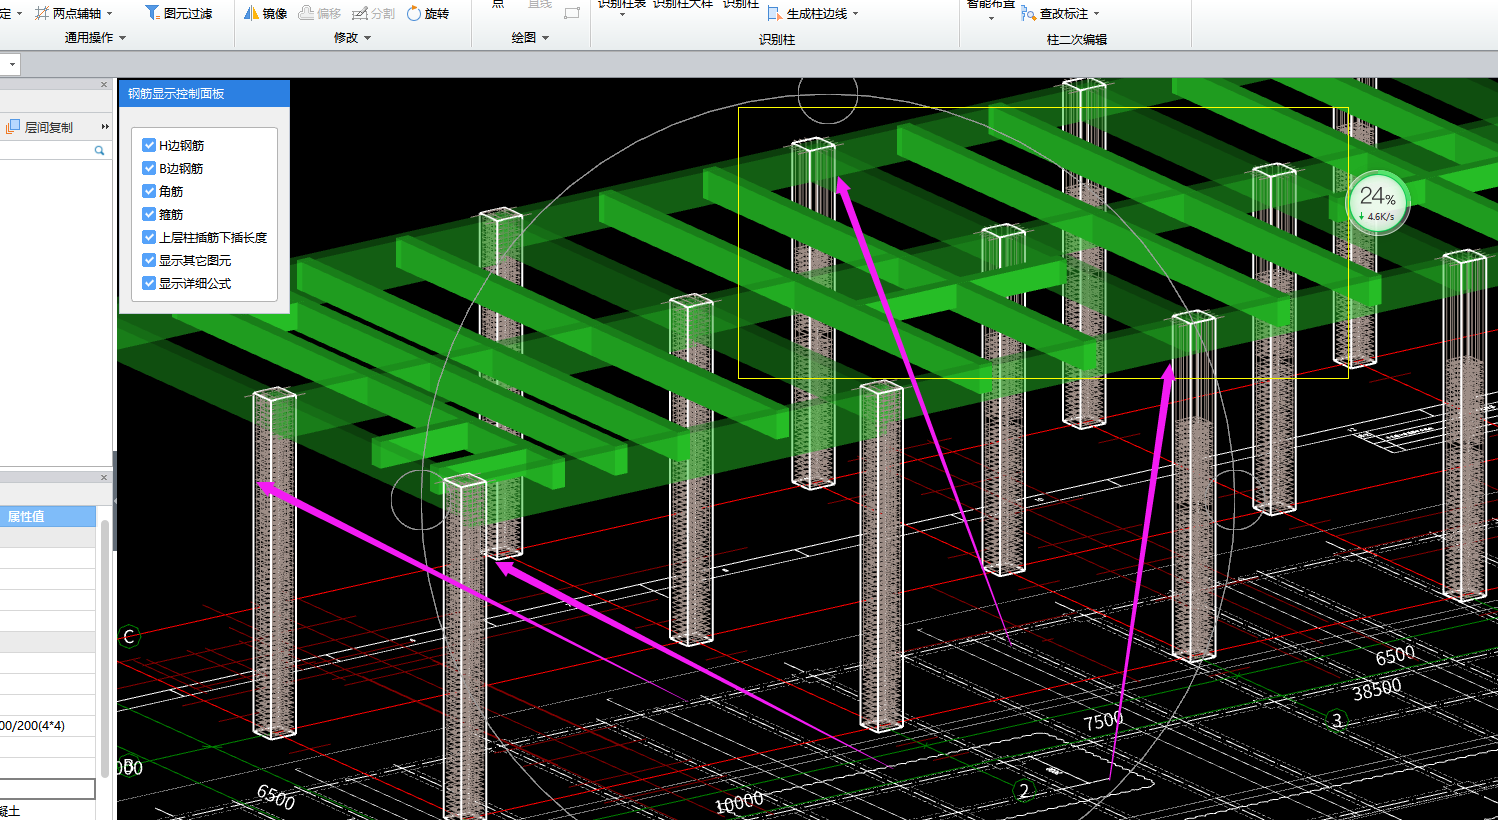Disable 显示其它图元 checkbox

point(149,260)
